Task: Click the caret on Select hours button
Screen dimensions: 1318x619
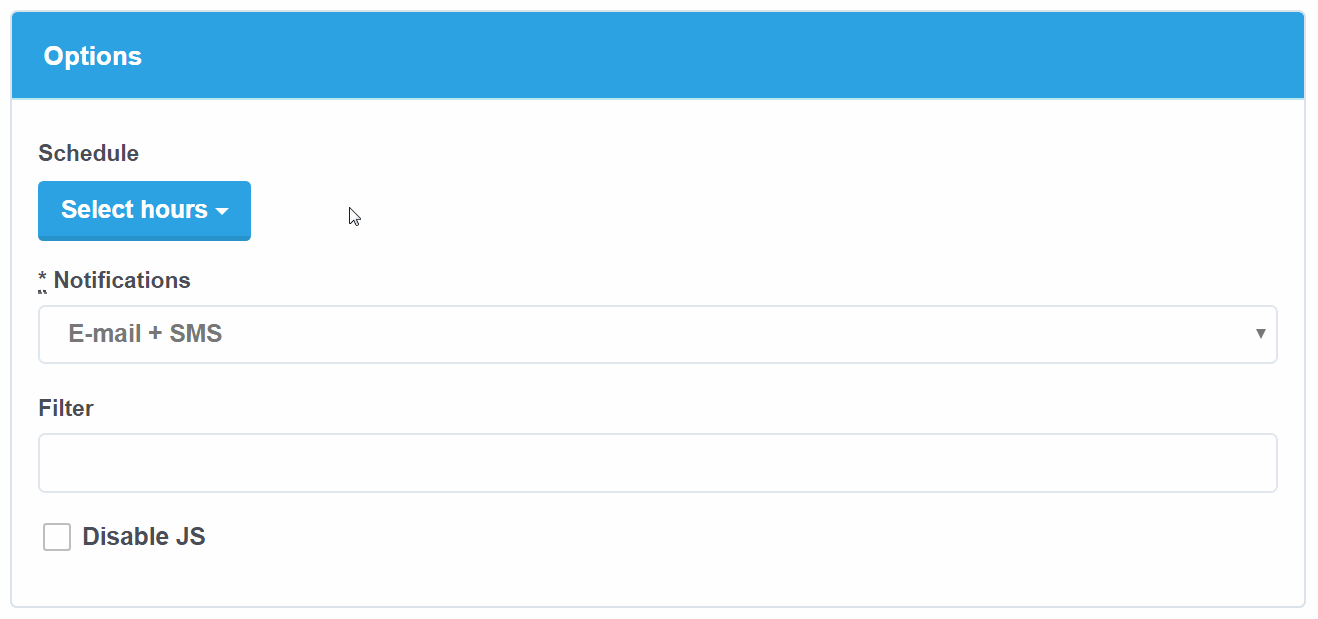Action: pos(223,212)
